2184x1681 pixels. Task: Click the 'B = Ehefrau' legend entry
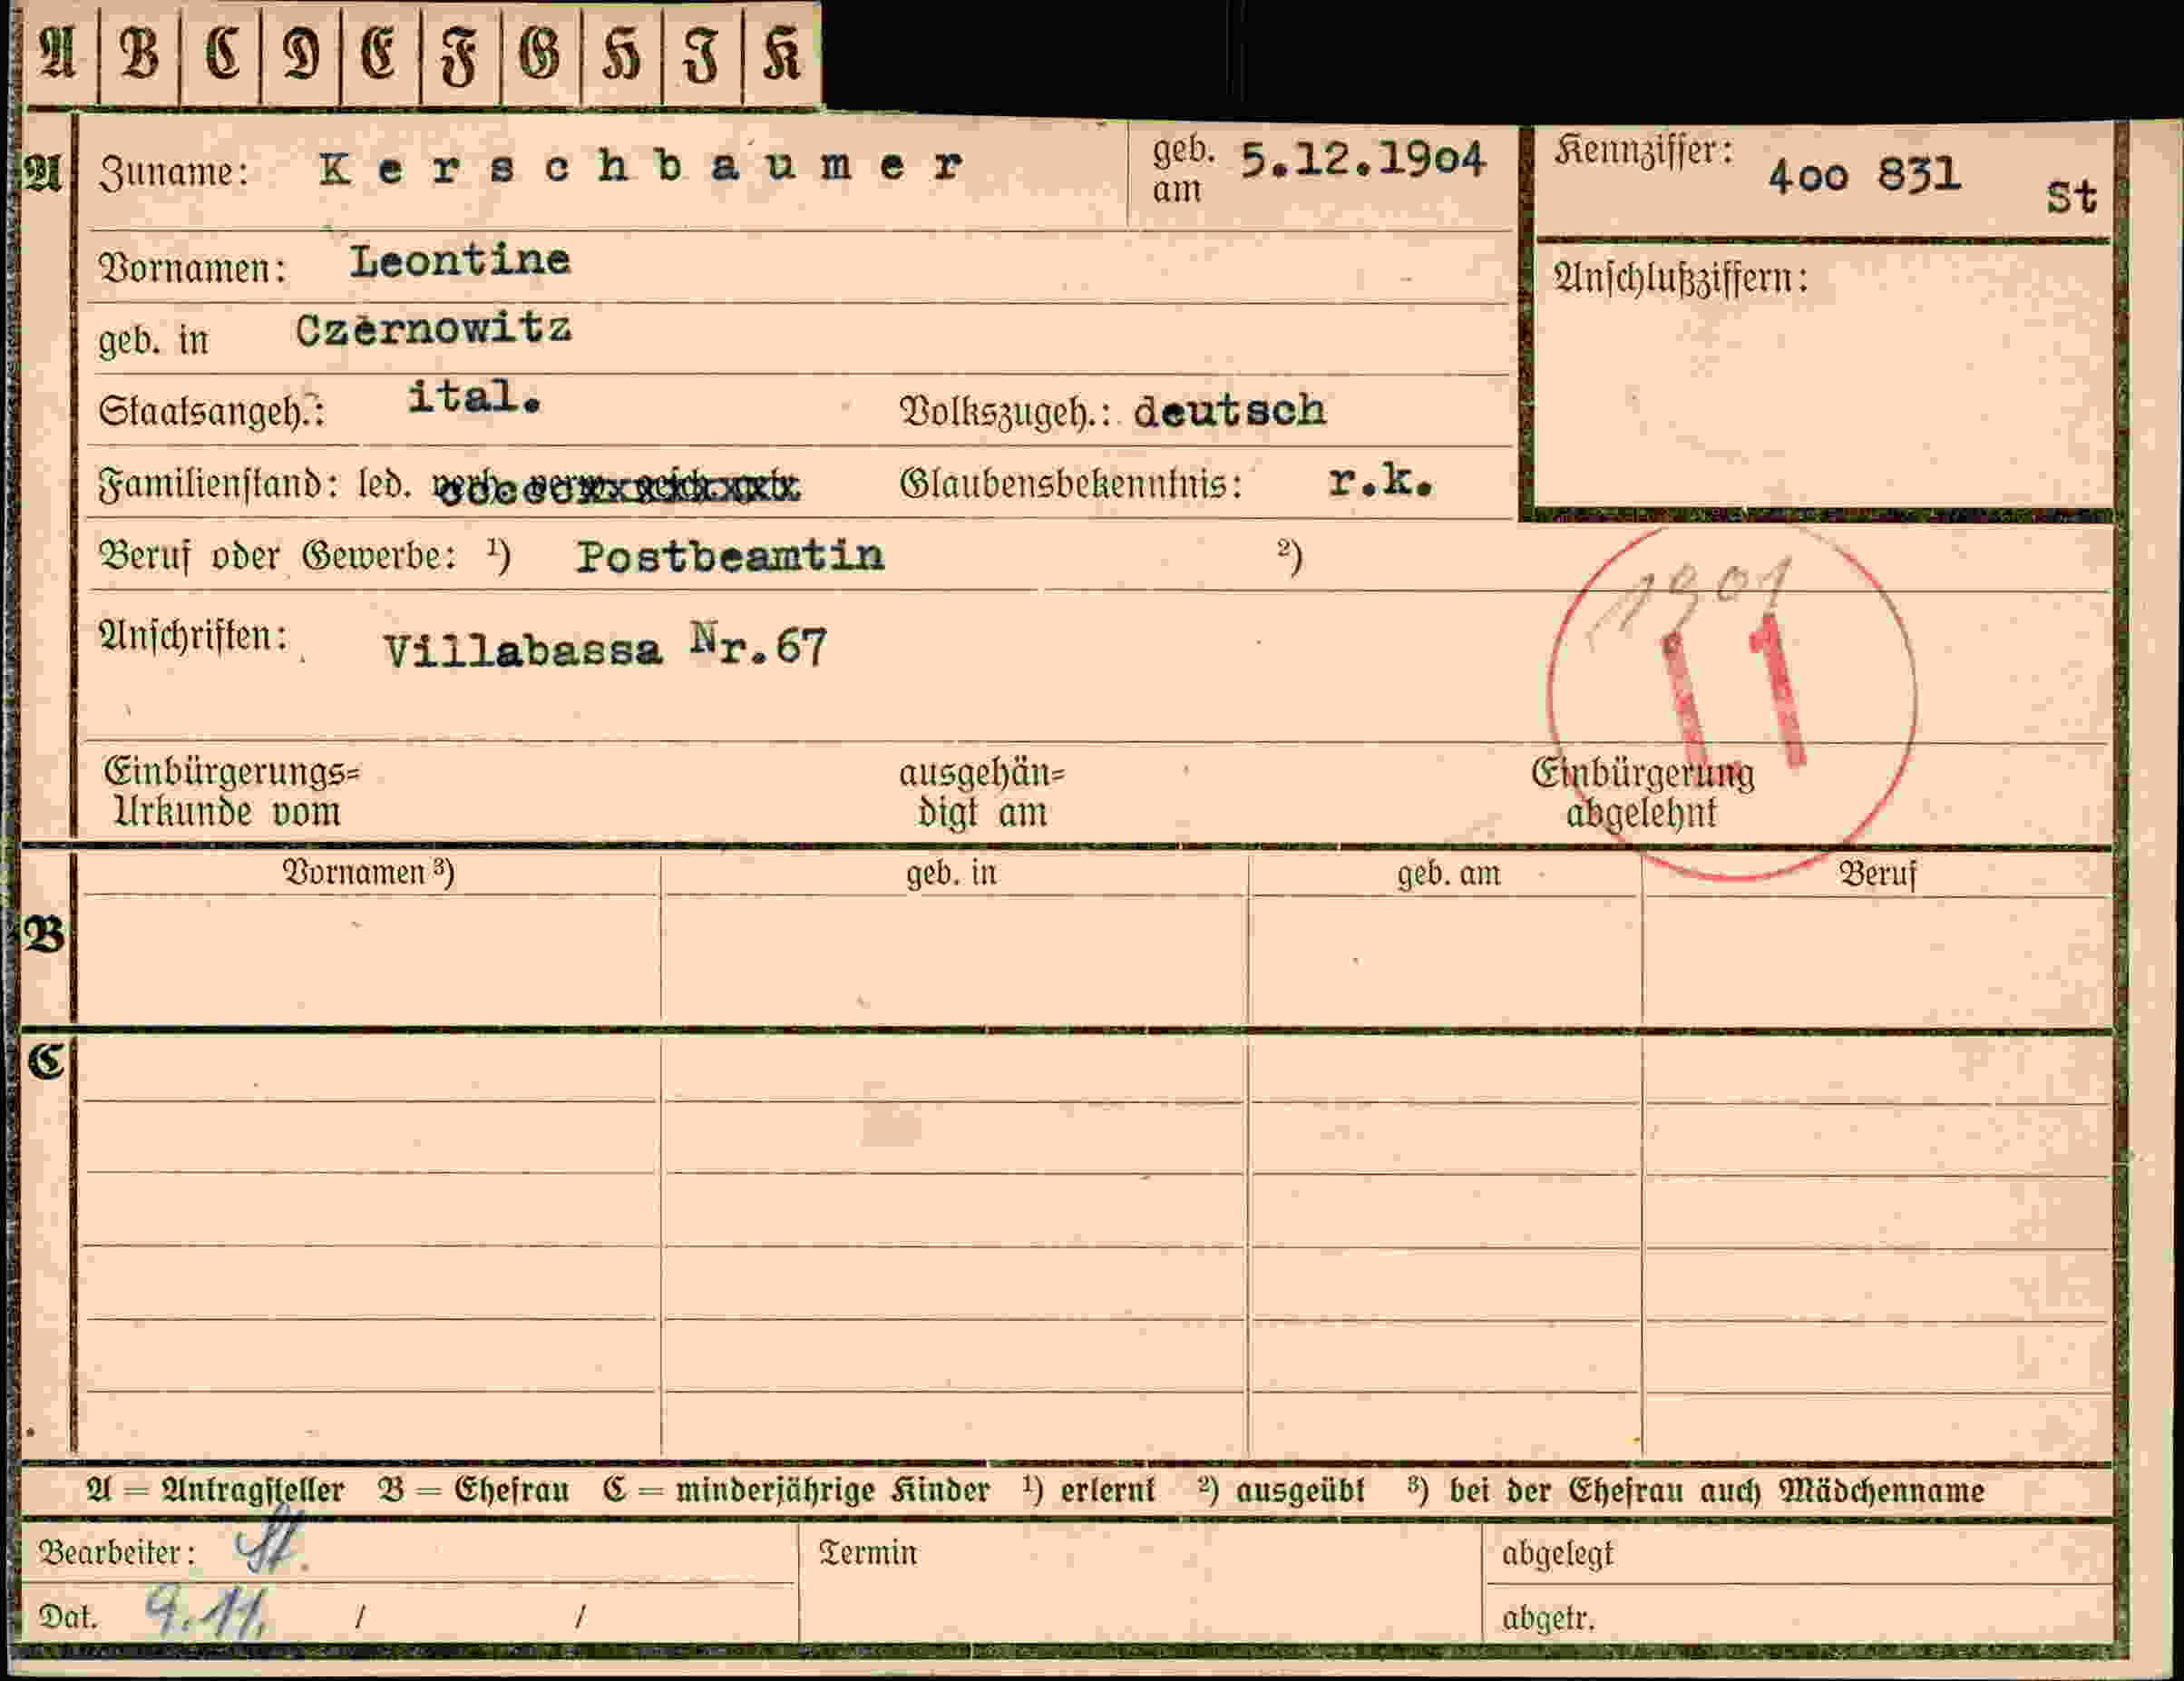point(474,1491)
